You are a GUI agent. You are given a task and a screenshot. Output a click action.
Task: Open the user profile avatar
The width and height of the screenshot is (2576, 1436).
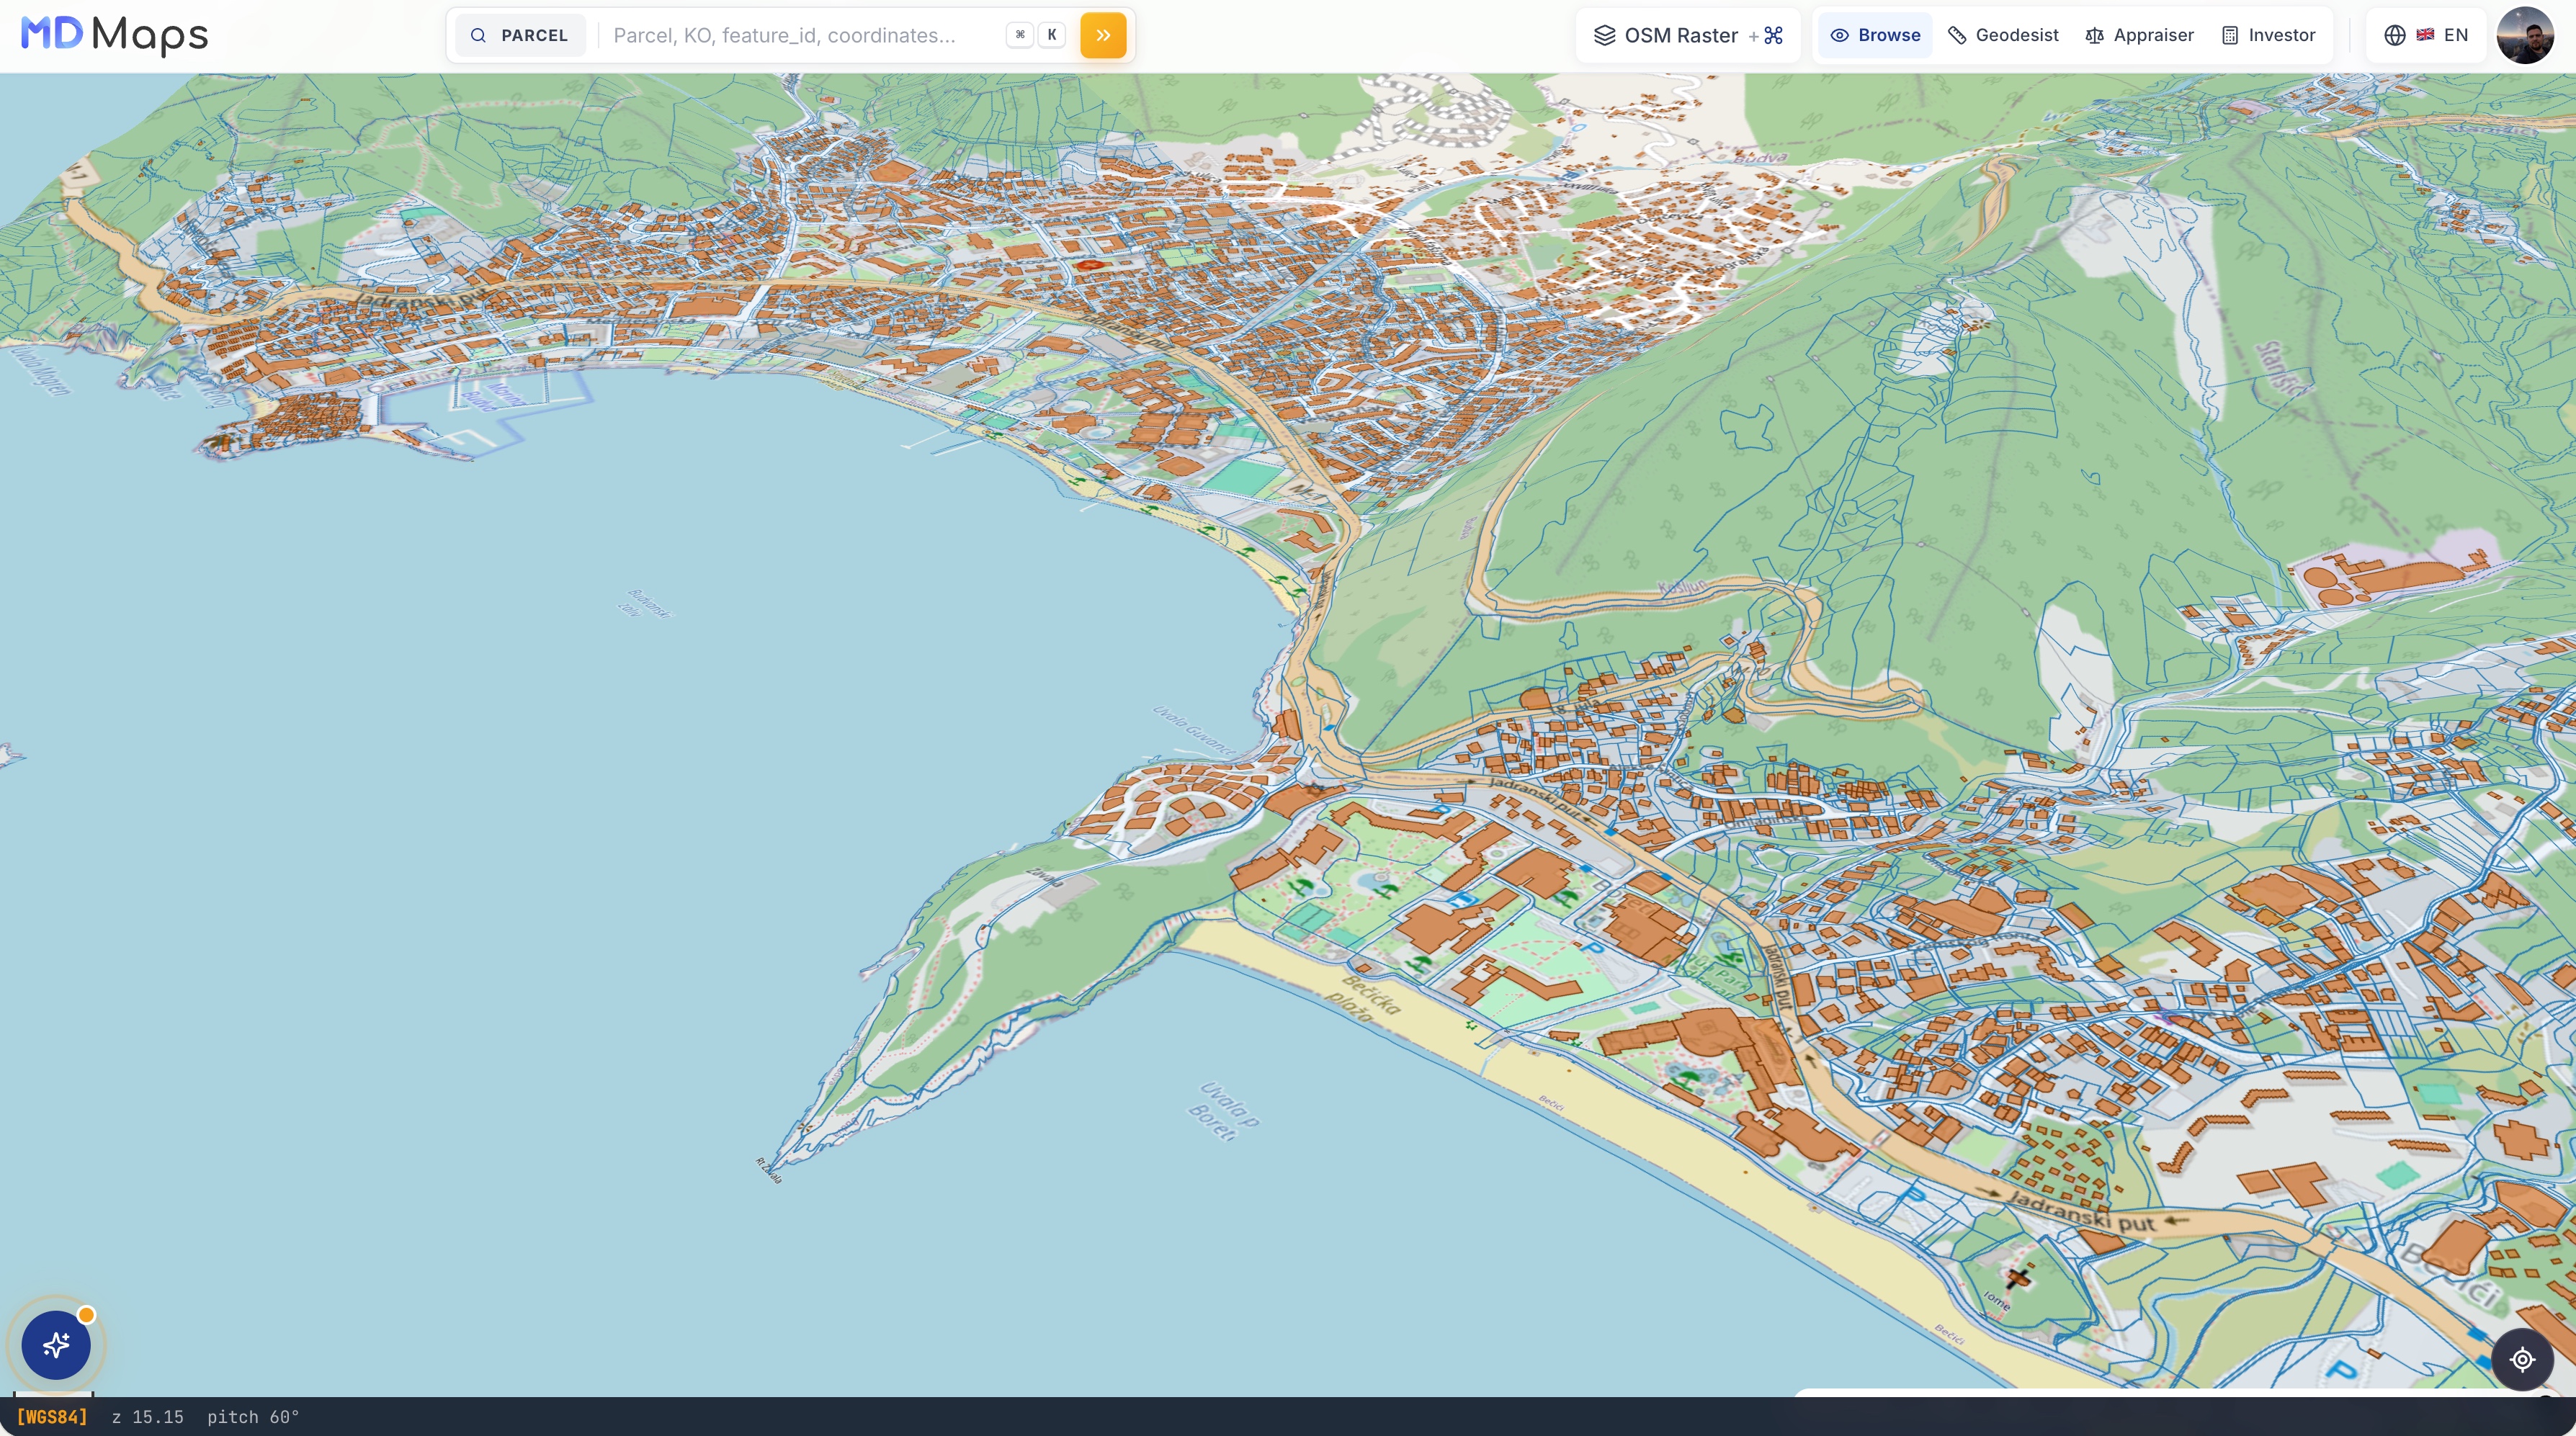(x=2525, y=35)
